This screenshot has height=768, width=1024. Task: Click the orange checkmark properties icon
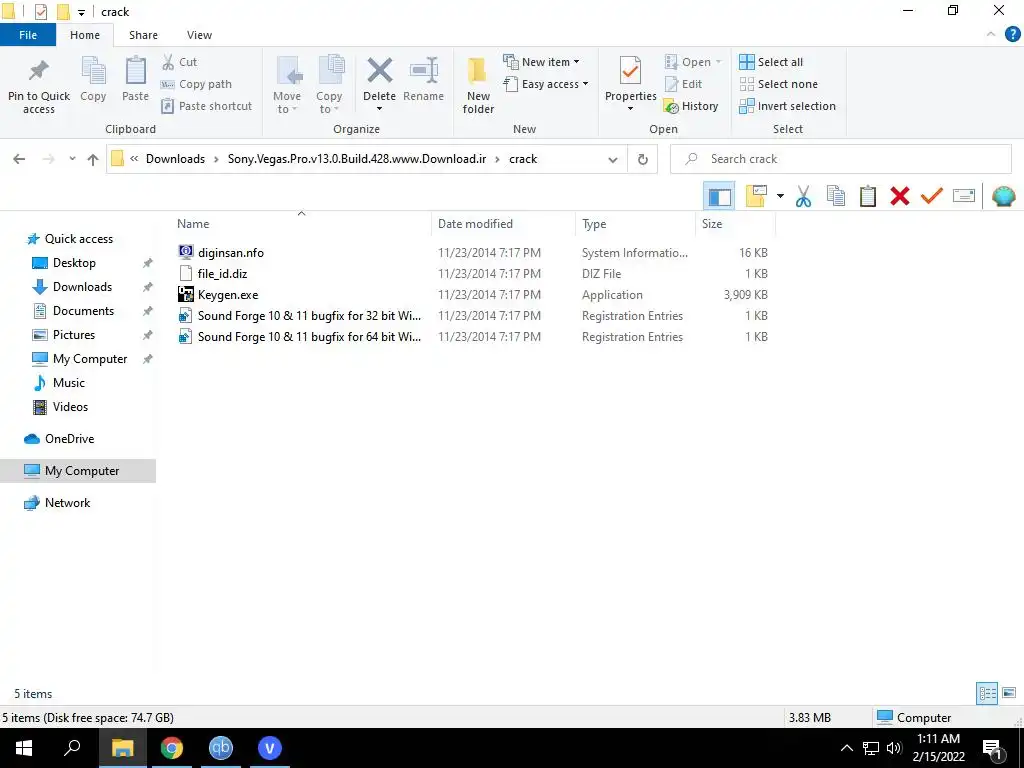tap(932, 195)
